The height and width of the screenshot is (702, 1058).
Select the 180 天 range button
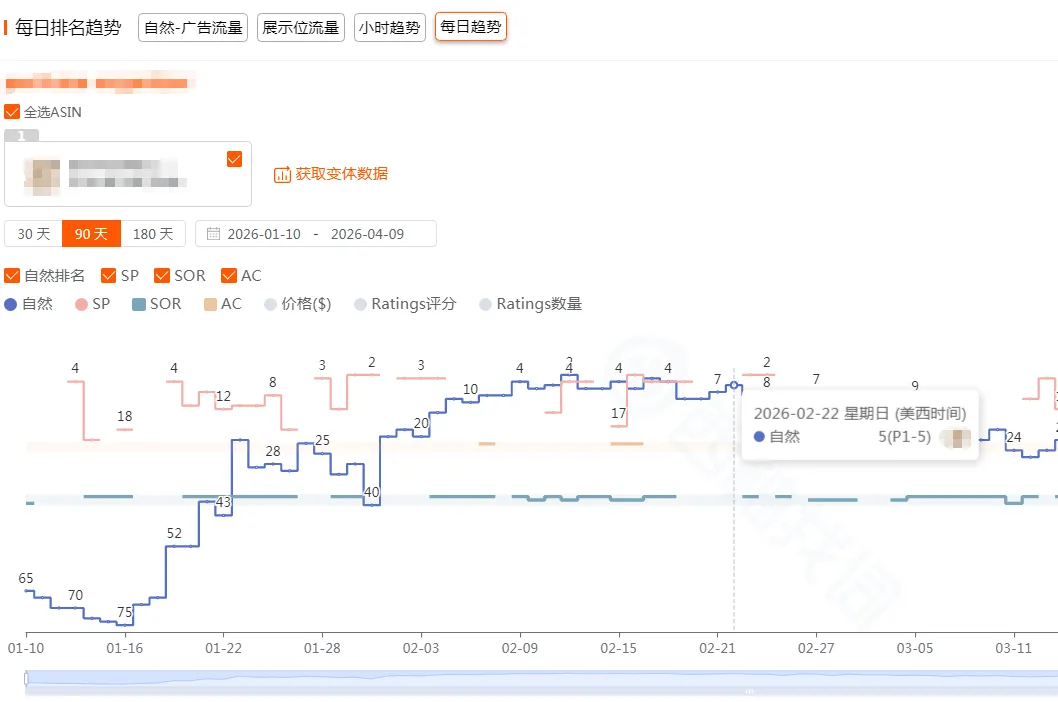(x=153, y=234)
